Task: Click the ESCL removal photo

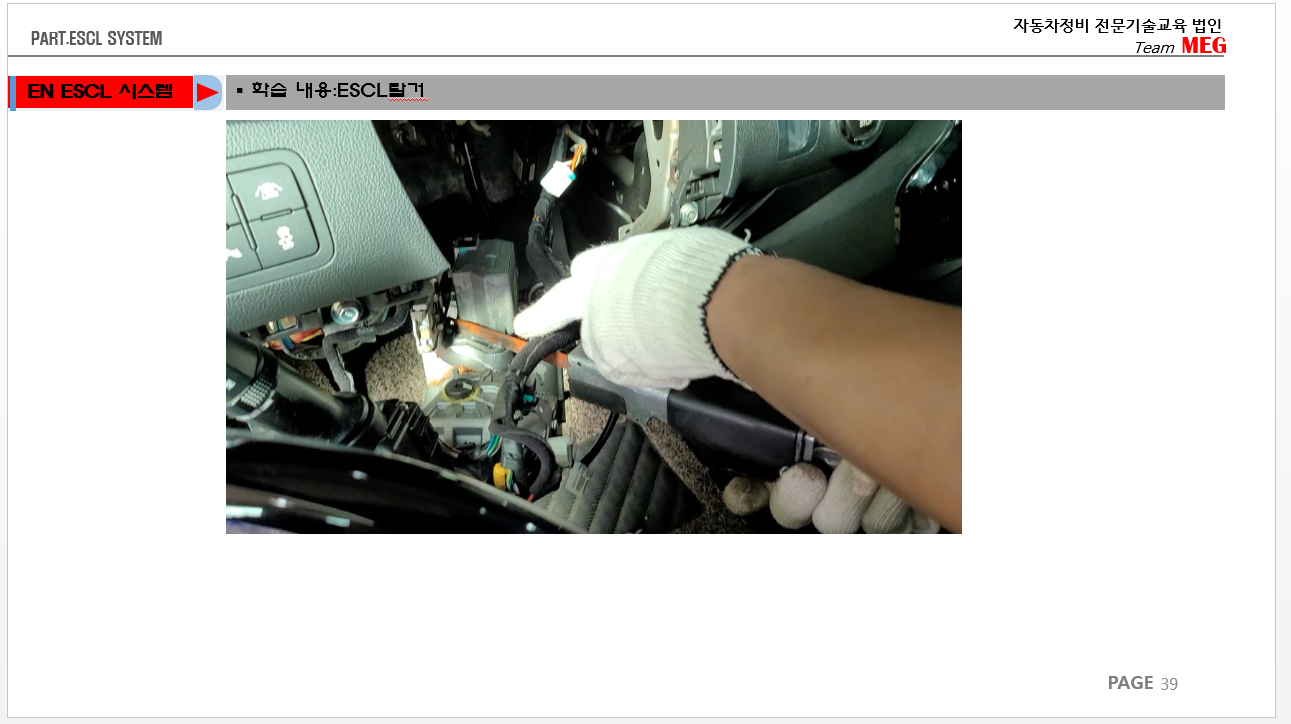Action: 594,327
